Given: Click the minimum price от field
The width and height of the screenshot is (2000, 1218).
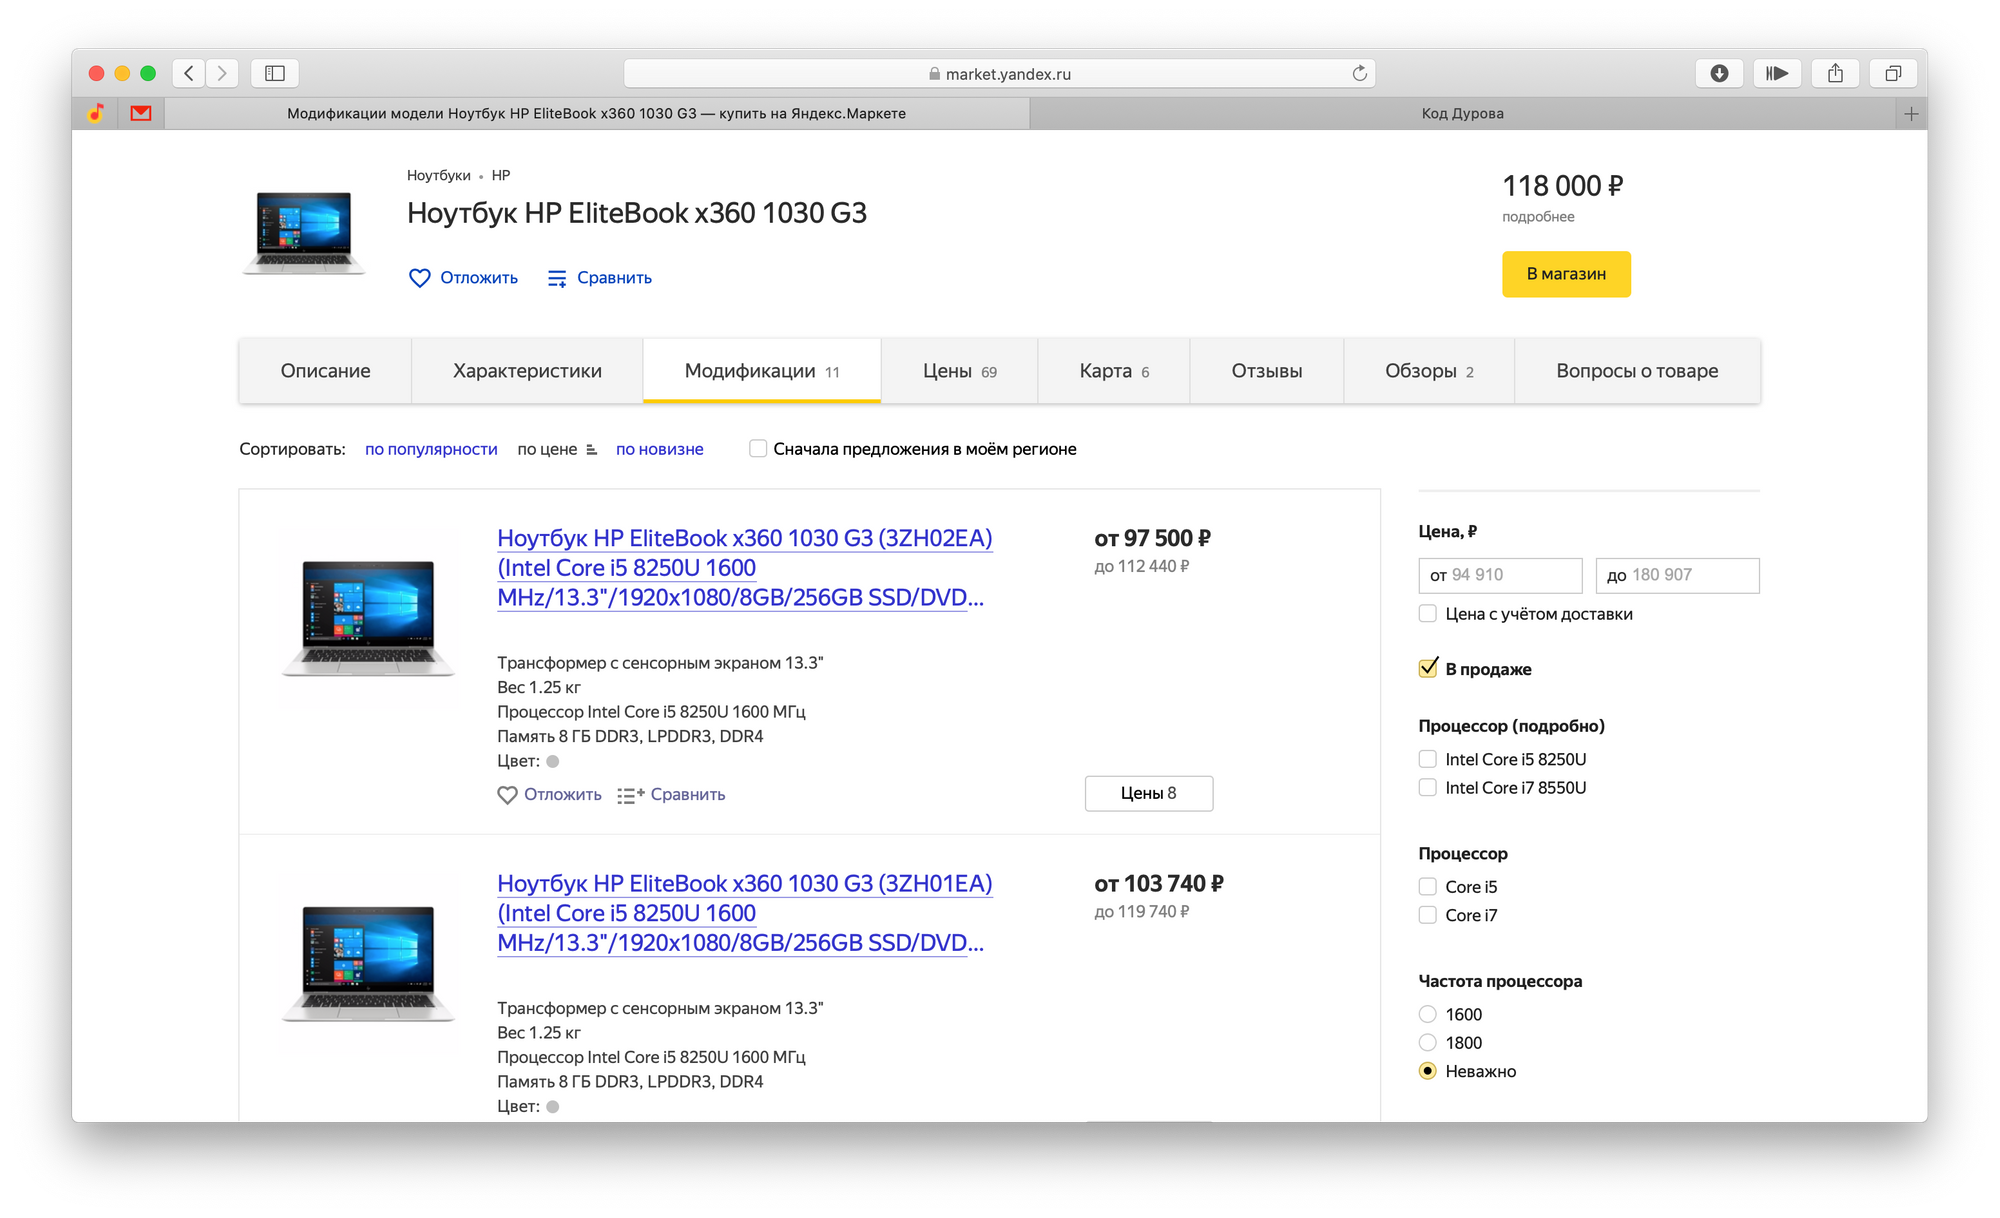Looking at the screenshot, I should (1500, 575).
